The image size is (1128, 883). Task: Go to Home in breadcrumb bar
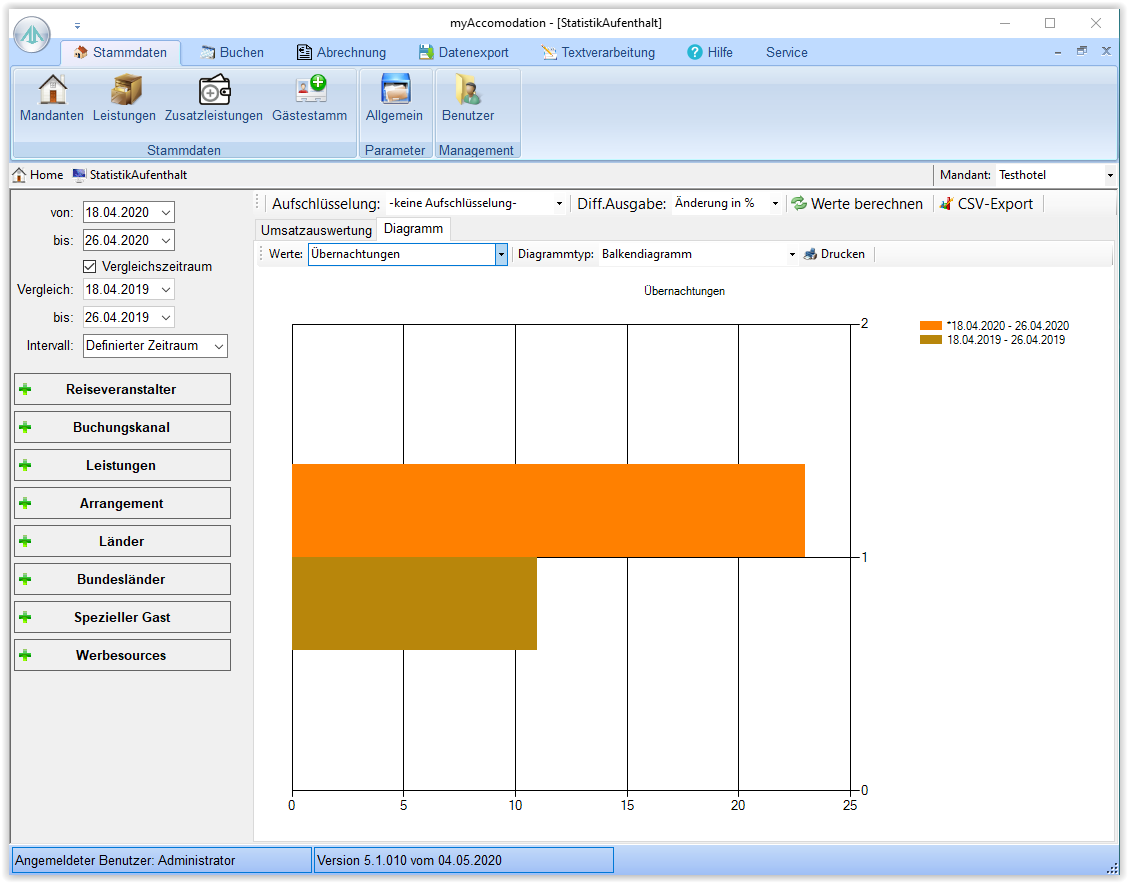[37, 175]
